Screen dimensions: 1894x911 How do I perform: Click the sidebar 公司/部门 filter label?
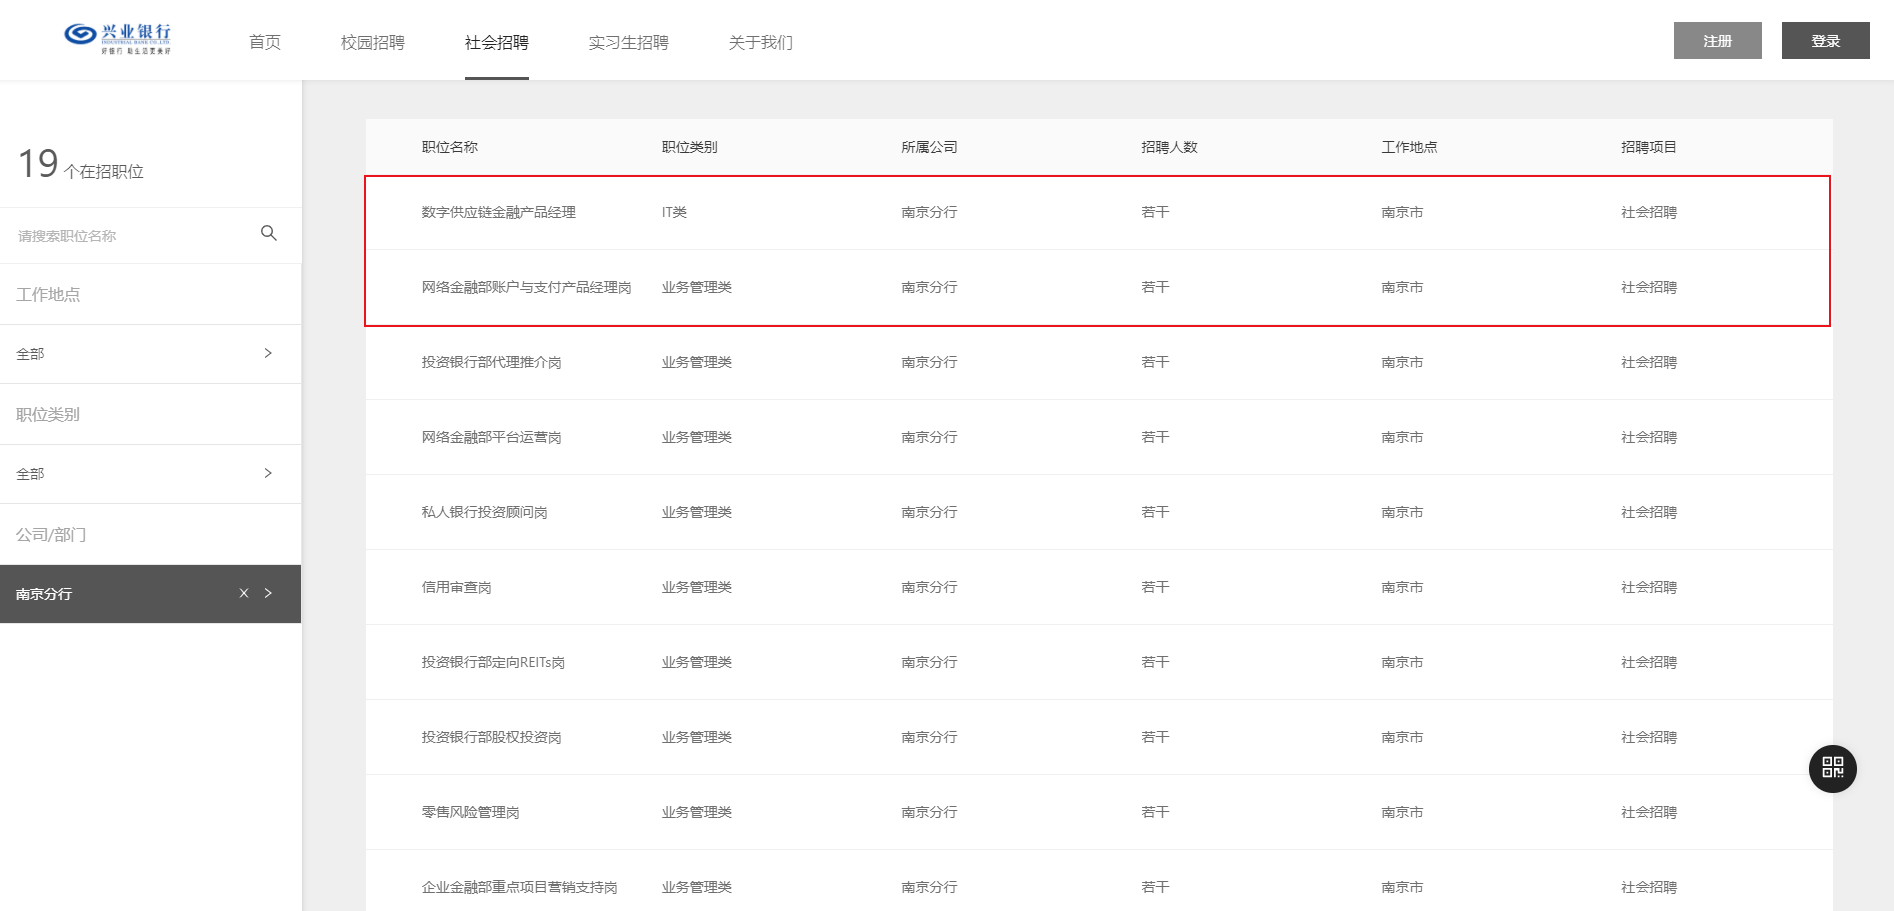[x=51, y=535]
